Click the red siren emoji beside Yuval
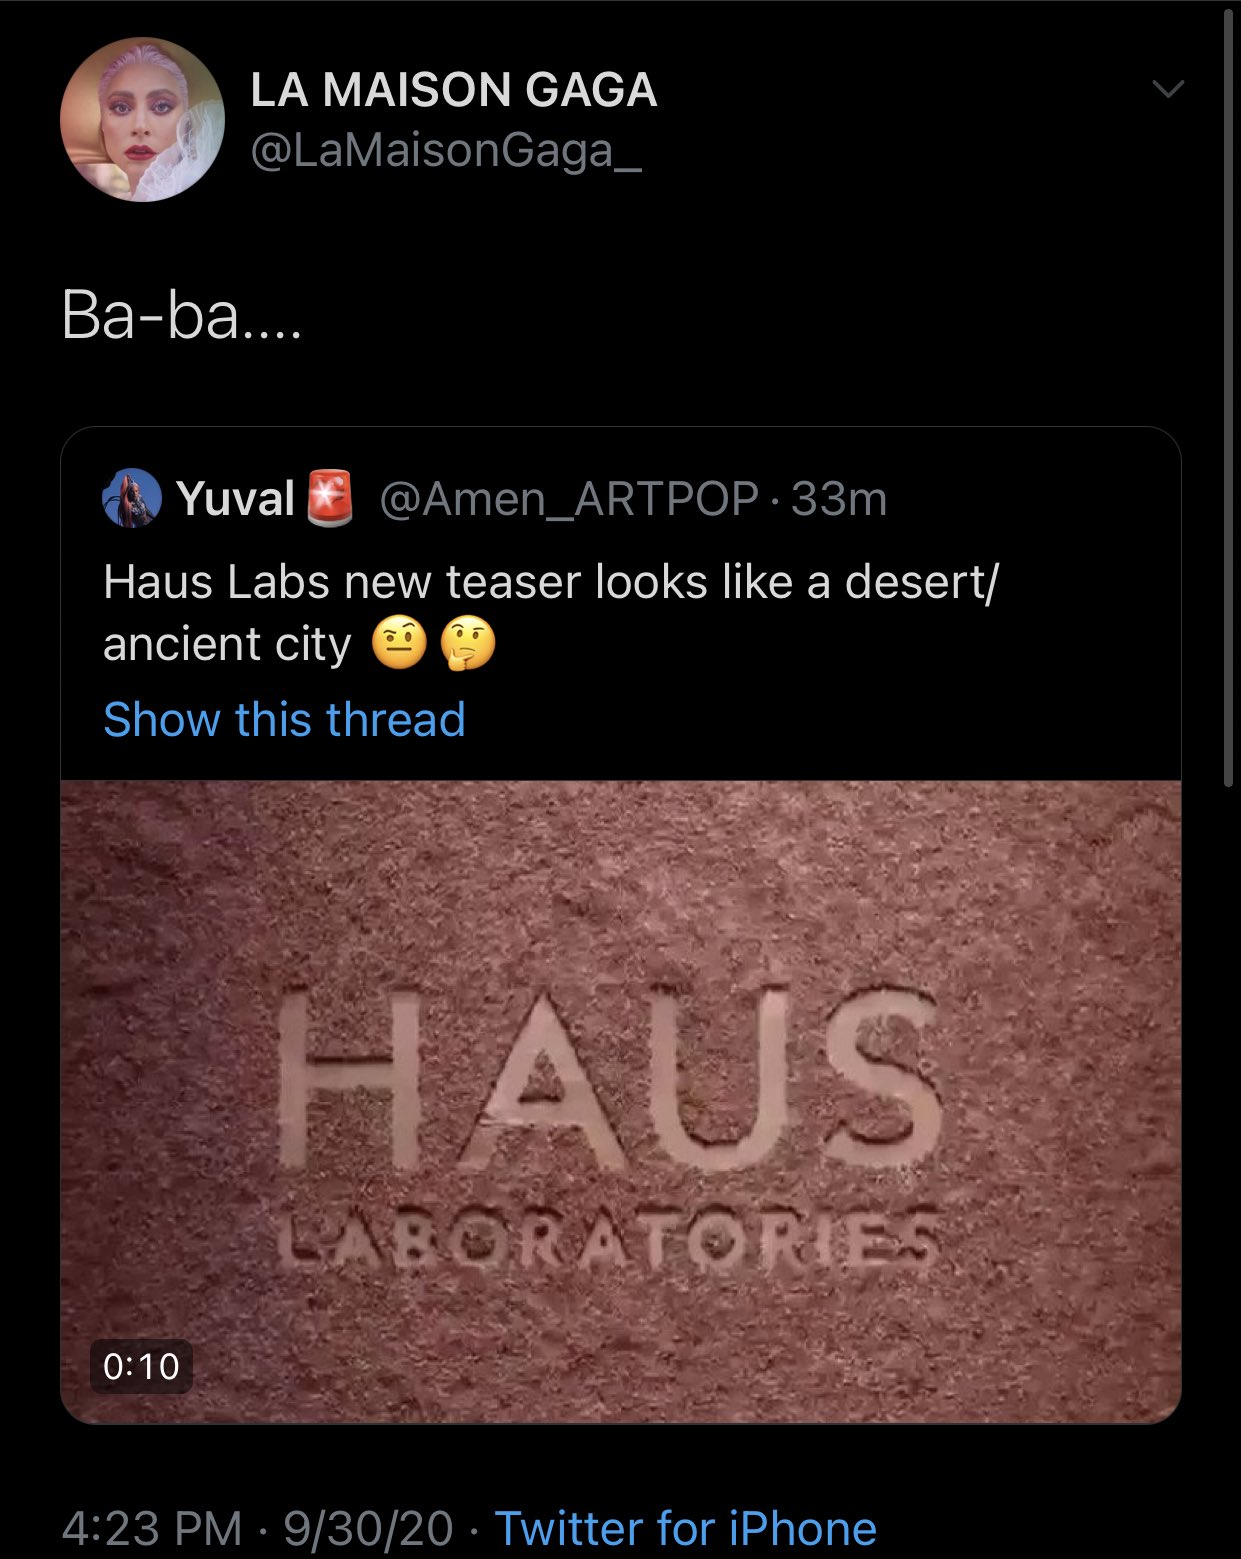Screen dimensions: 1241x1559 330,497
